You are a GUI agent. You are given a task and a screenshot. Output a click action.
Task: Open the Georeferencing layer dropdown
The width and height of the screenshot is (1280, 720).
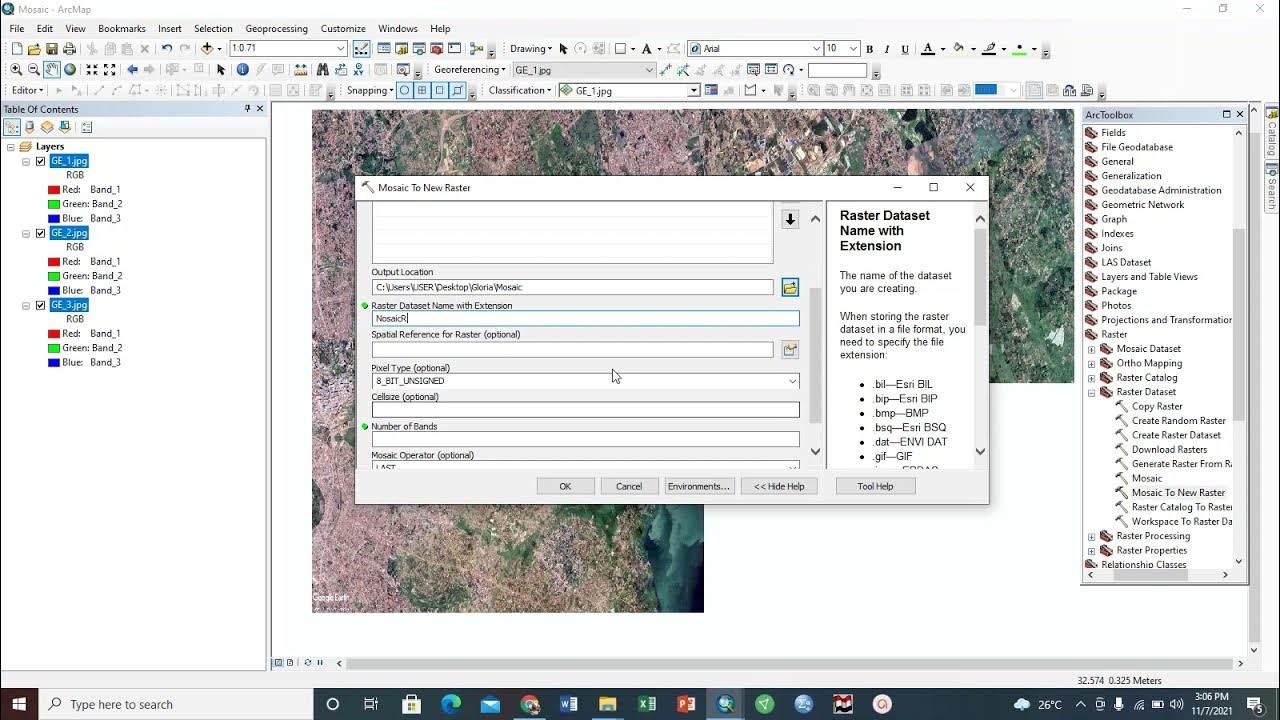tap(649, 70)
